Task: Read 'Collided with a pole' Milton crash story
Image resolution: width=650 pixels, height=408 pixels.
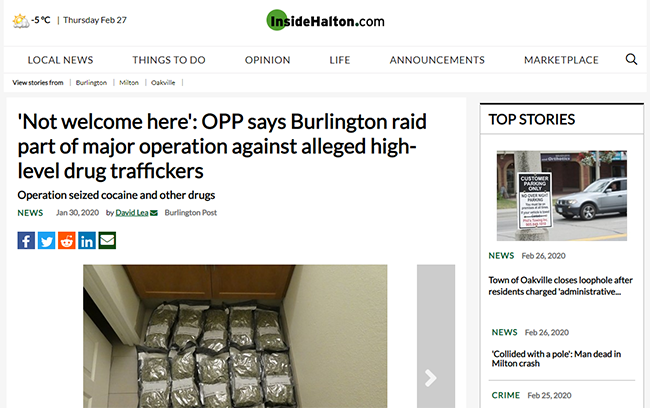Action: click(556, 359)
